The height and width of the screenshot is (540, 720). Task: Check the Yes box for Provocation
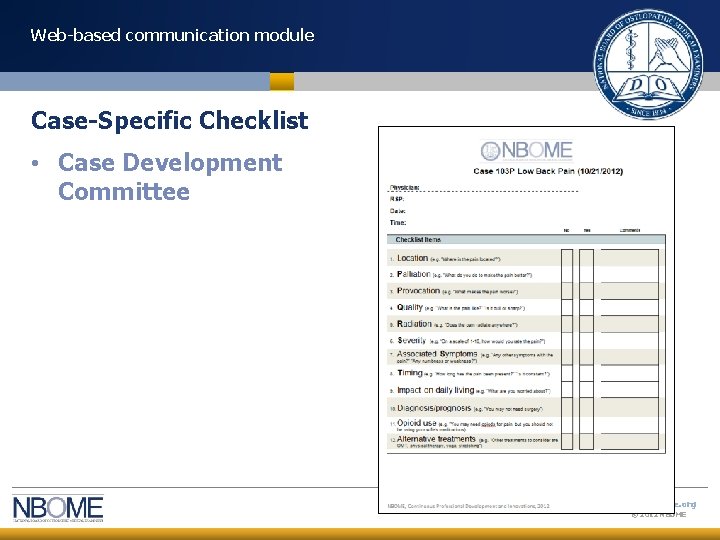point(586,291)
